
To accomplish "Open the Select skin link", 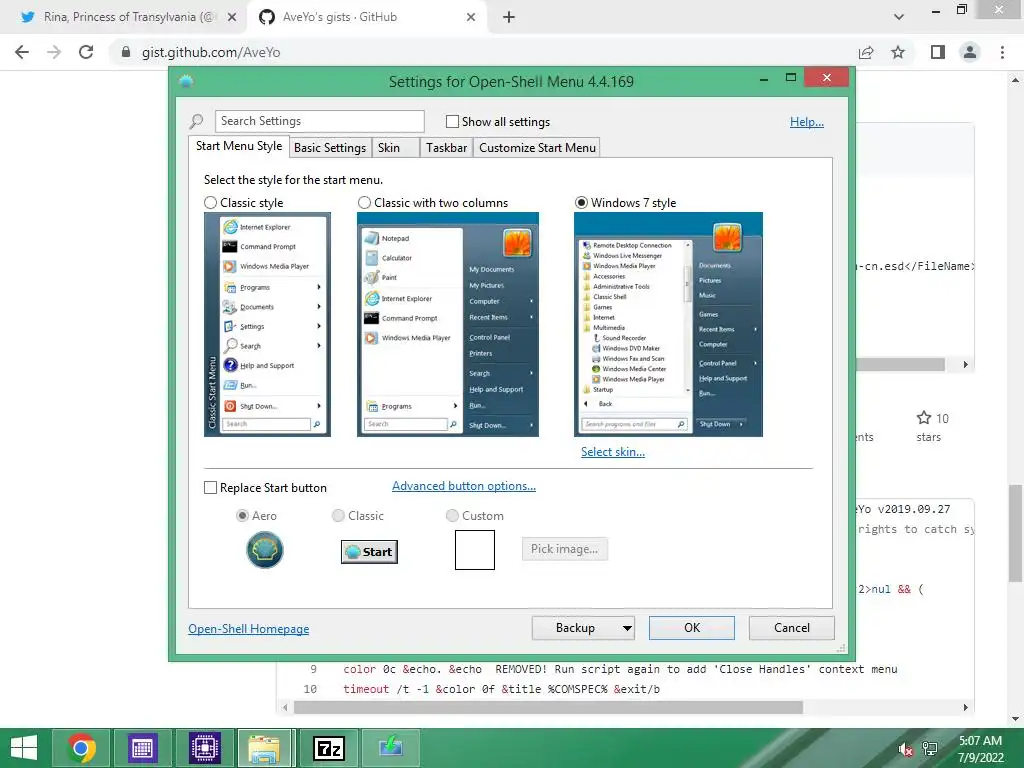I will pyautogui.click(x=613, y=452).
